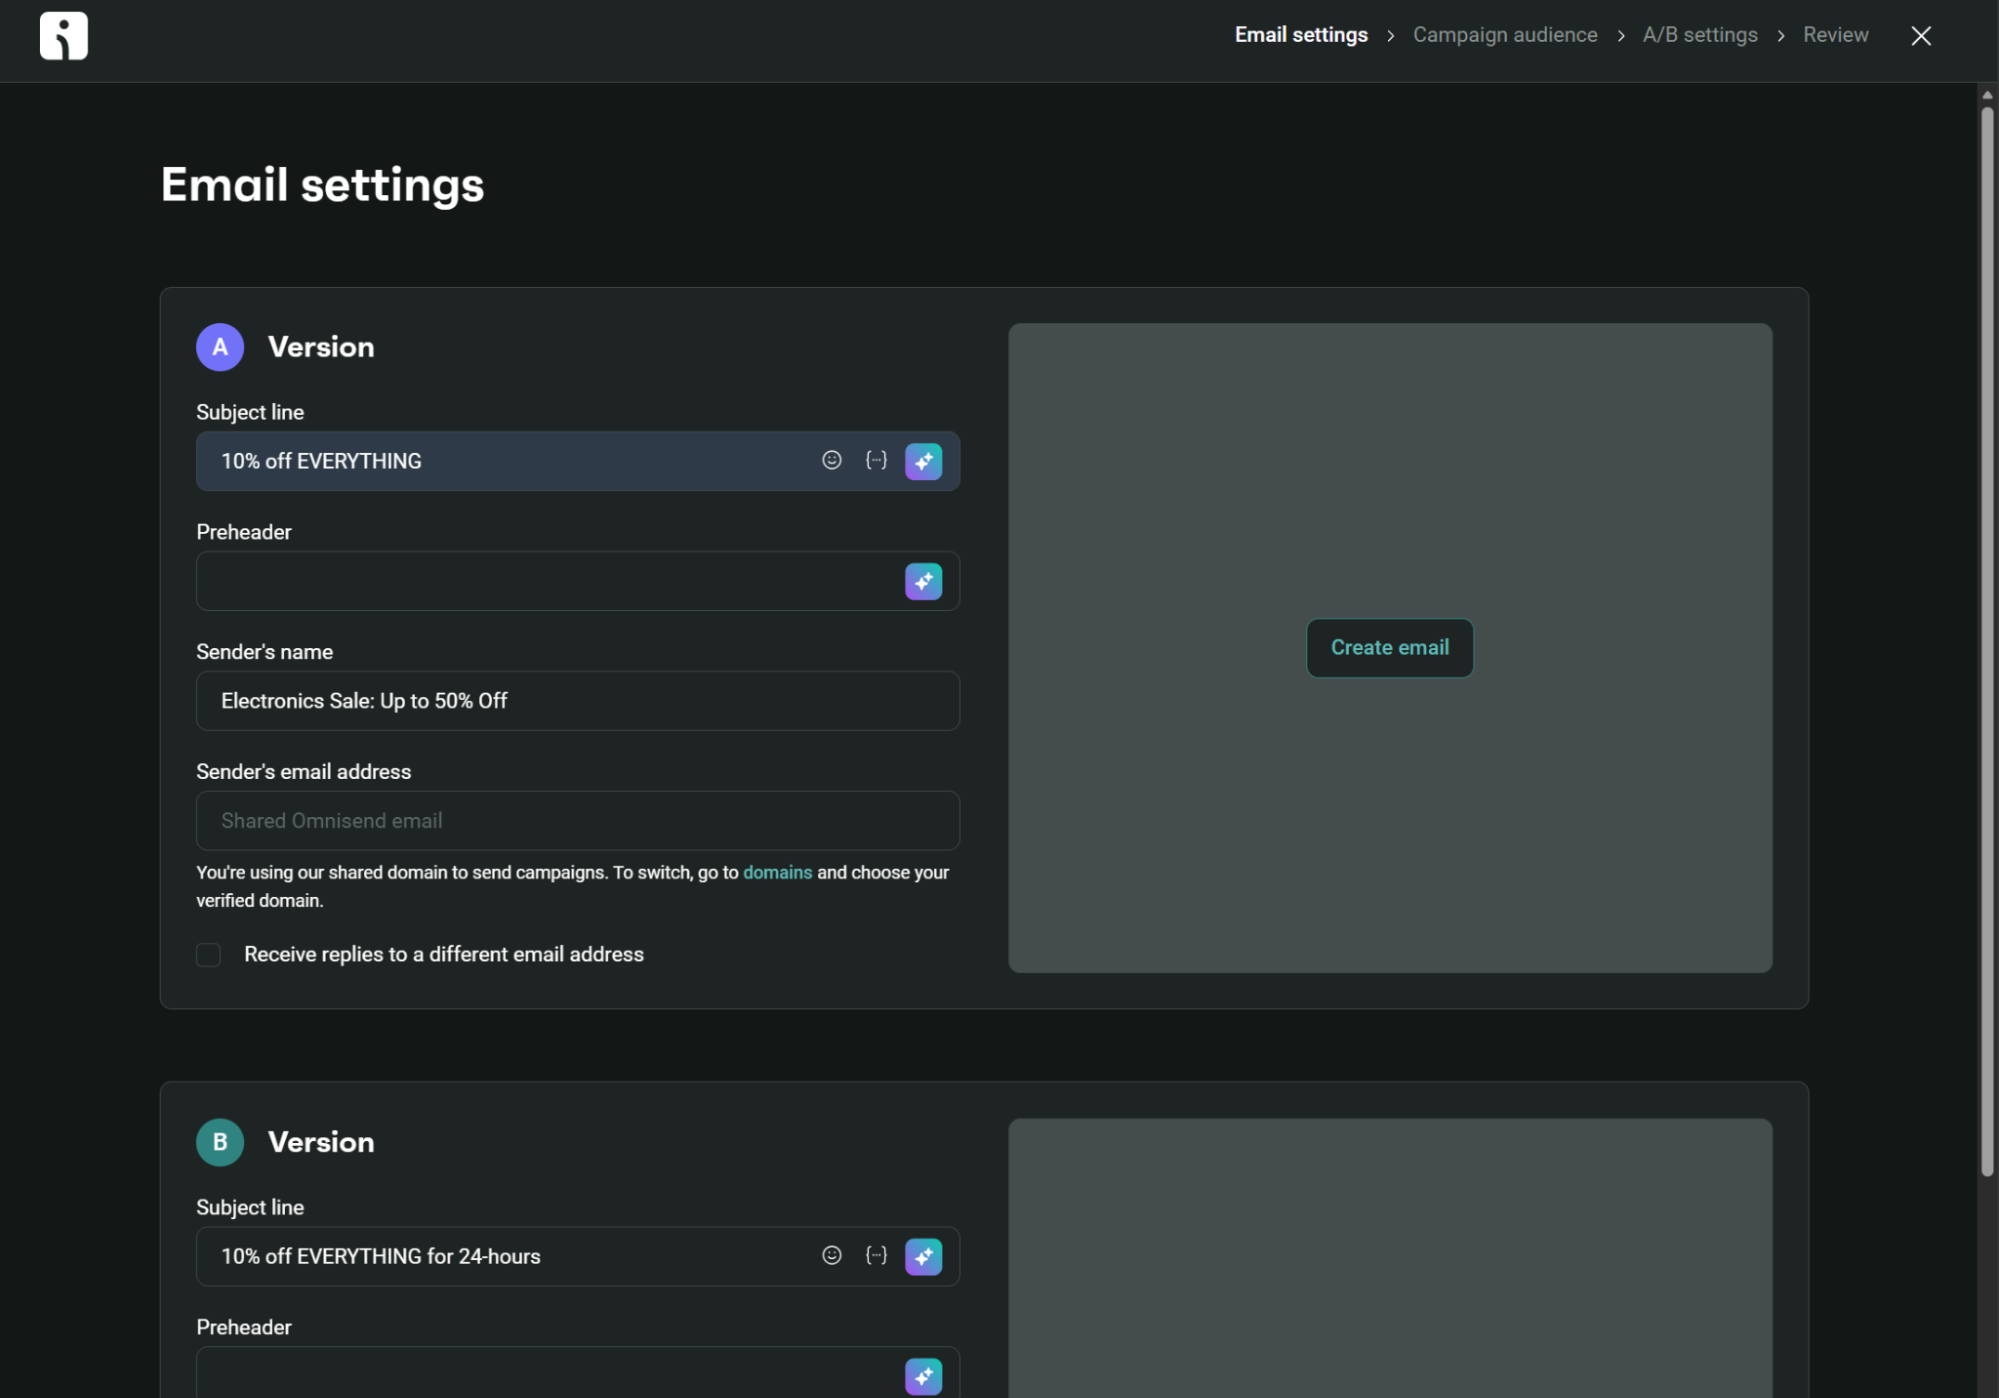Go to the Review step
This screenshot has width=1999, height=1398.
pyautogui.click(x=1836, y=35)
